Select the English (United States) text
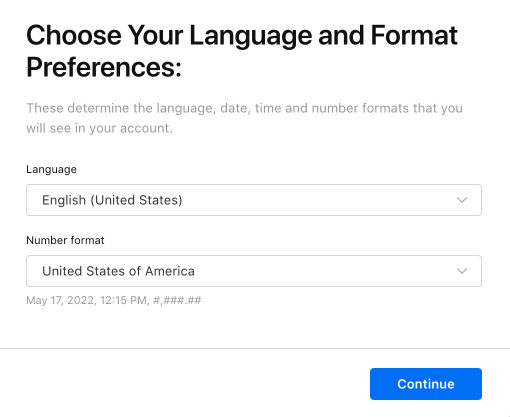 coord(112,200)
